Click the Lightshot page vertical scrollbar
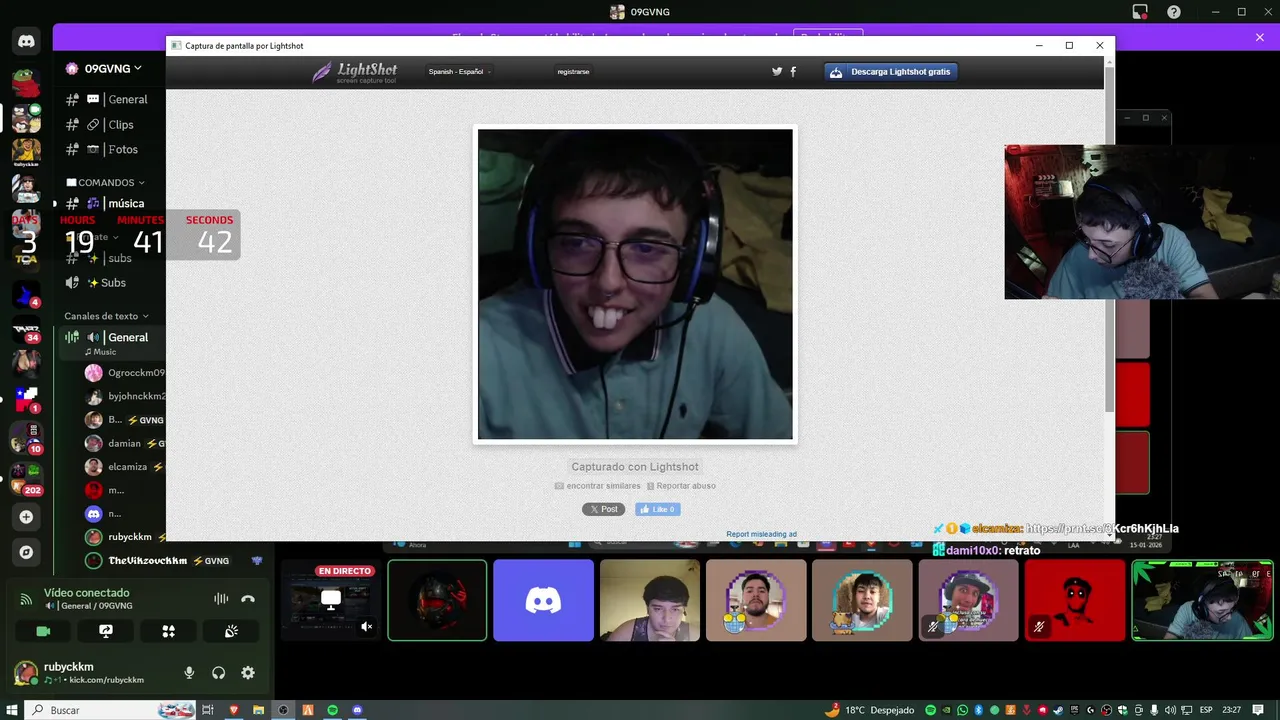 pos(1109,240)
